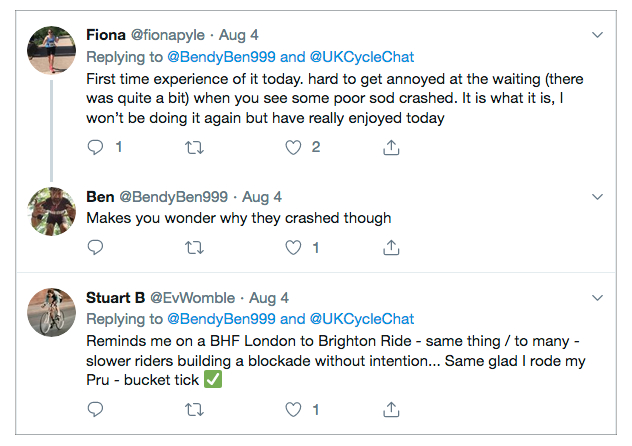This screenshot has width=632, height=446.
Task: Share Stuart B's tweet
Action: point(392,409)
